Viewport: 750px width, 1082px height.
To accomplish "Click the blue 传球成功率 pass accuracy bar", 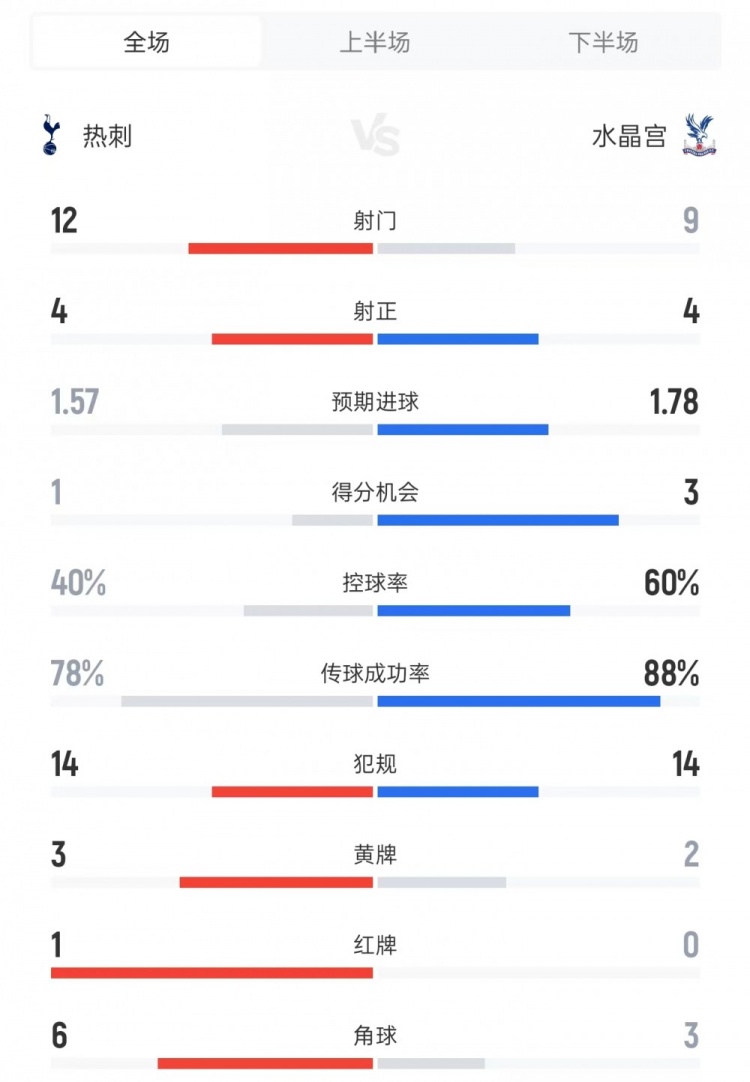I will coord(518,701).
